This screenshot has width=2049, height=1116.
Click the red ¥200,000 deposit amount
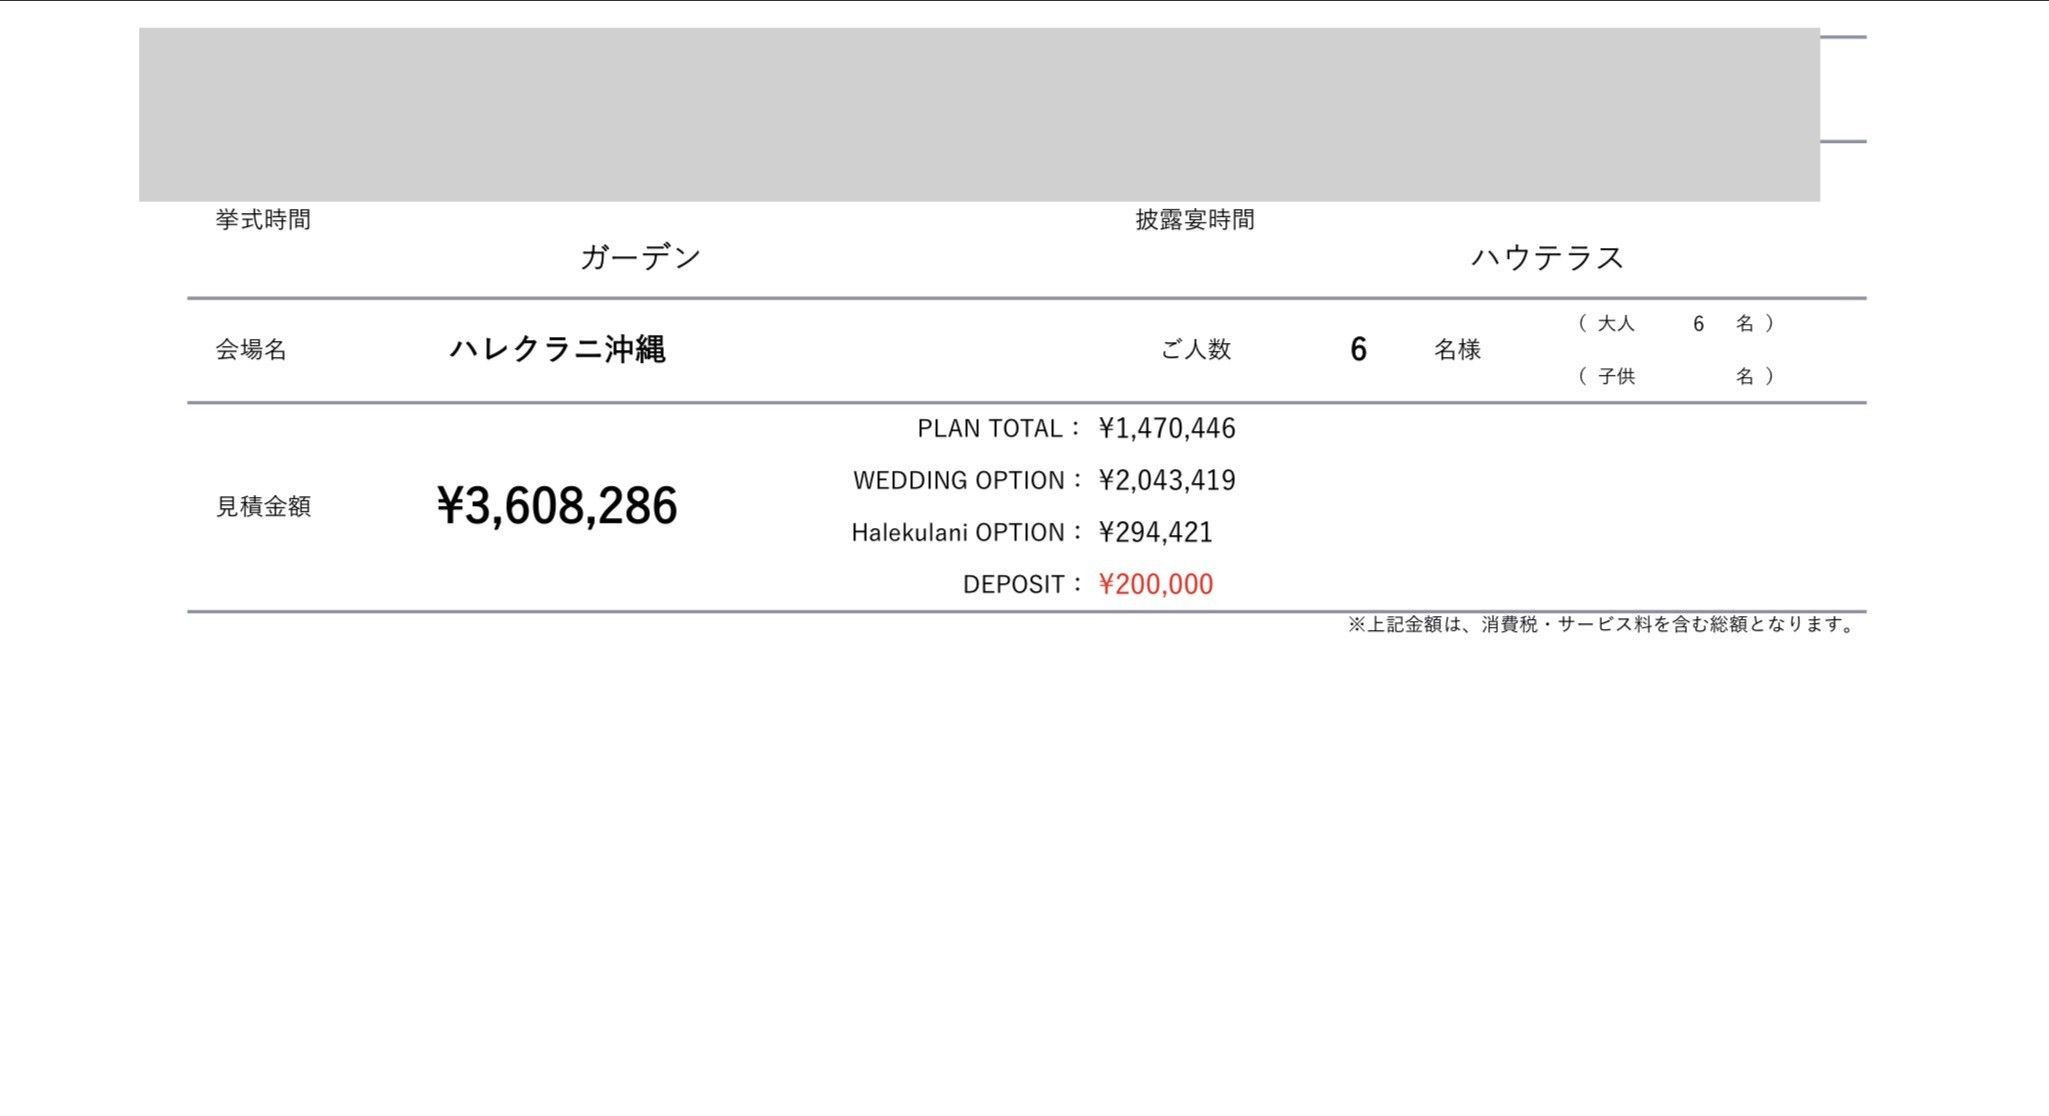pos(1155,585)
